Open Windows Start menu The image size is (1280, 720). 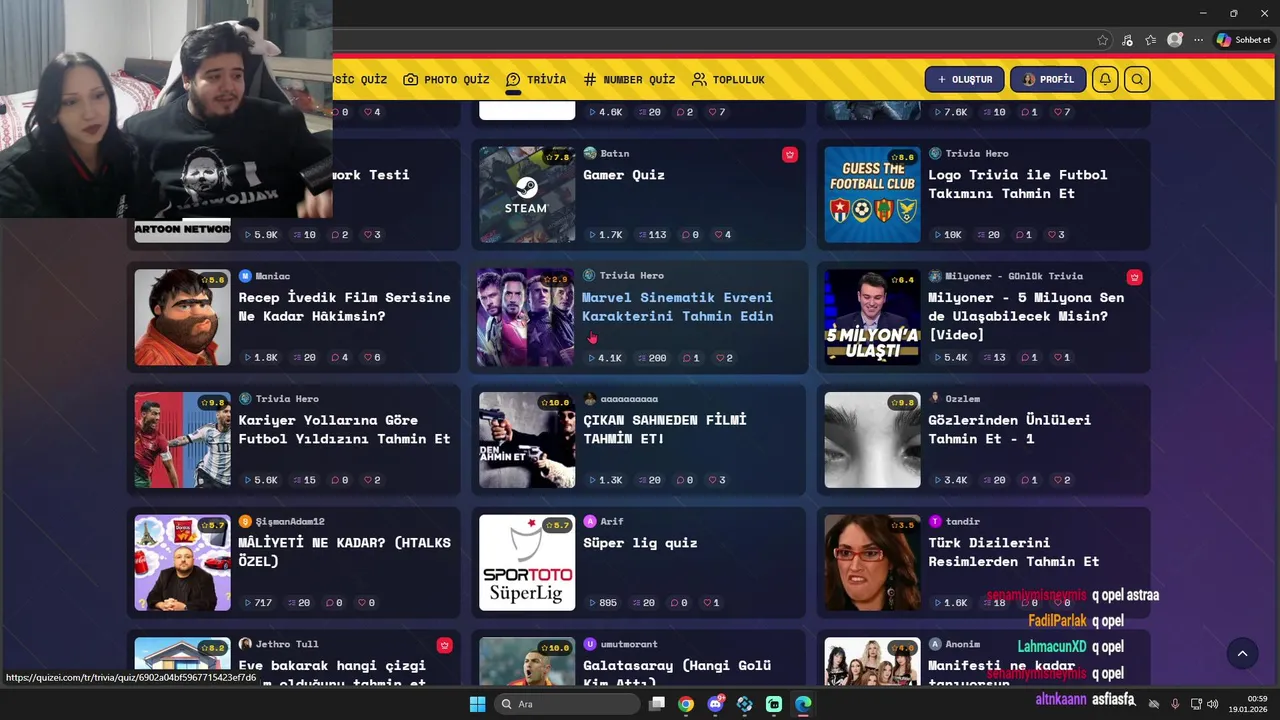click(x=477, y=704)
